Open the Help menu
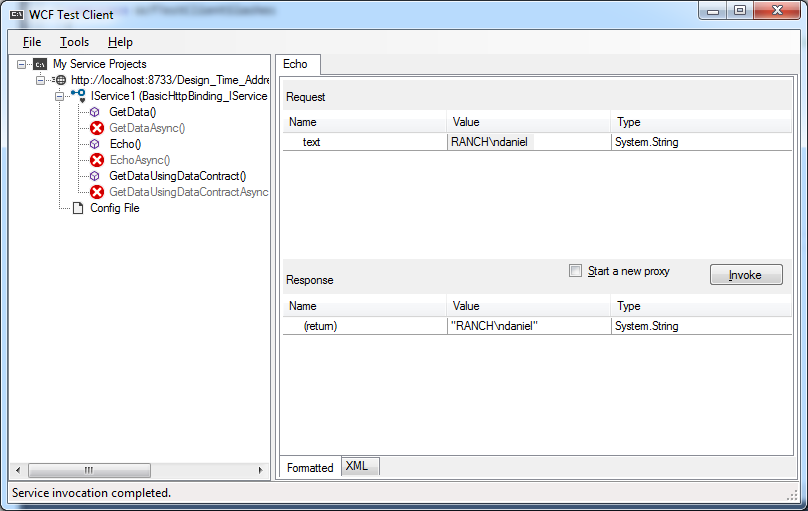The height and width of the screenshot is (511, 808). [120, 42]
